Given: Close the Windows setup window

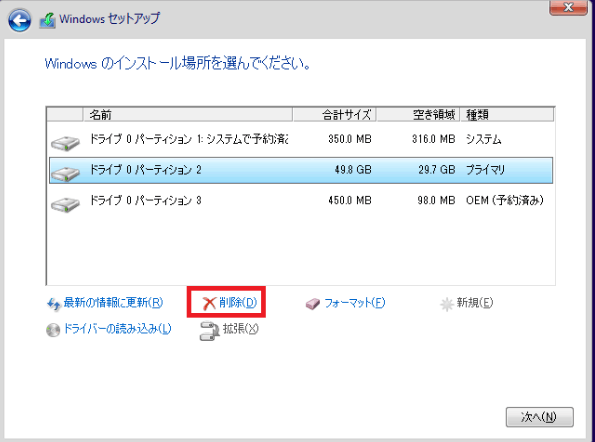Looking at the screenshot, I should coord(568,7).
